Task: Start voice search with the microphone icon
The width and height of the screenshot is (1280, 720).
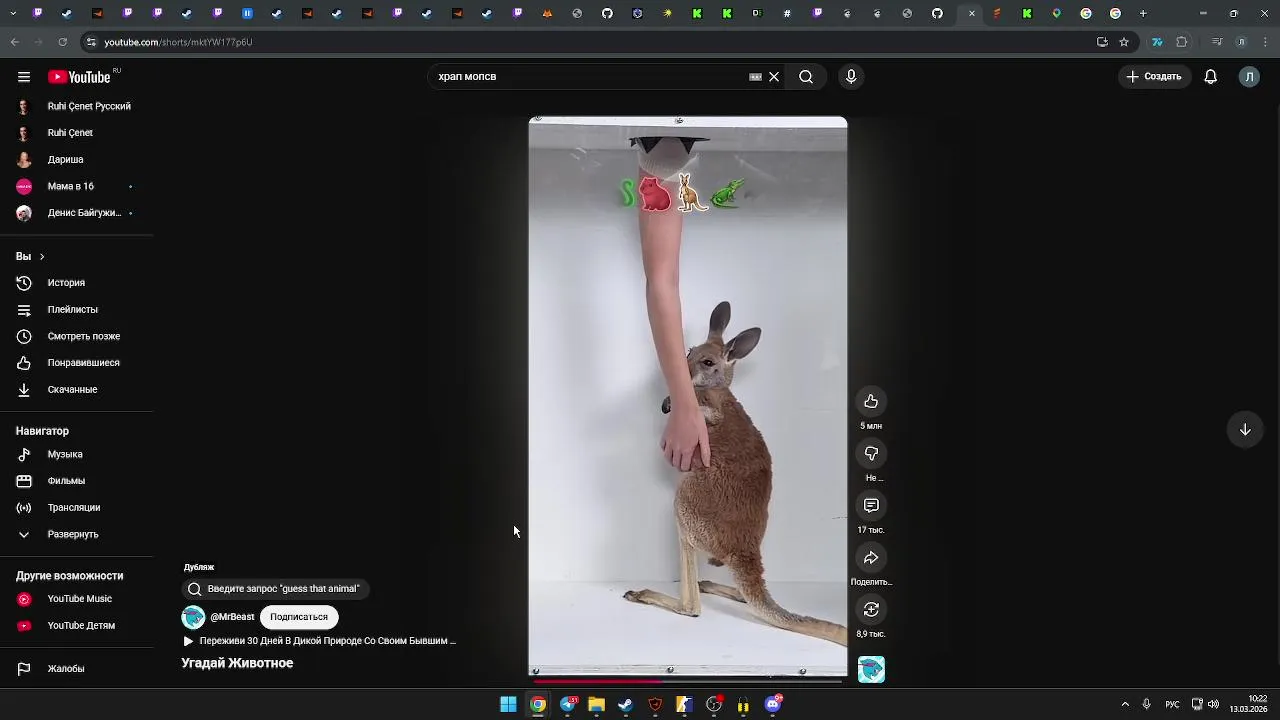Action: [851, 77]
